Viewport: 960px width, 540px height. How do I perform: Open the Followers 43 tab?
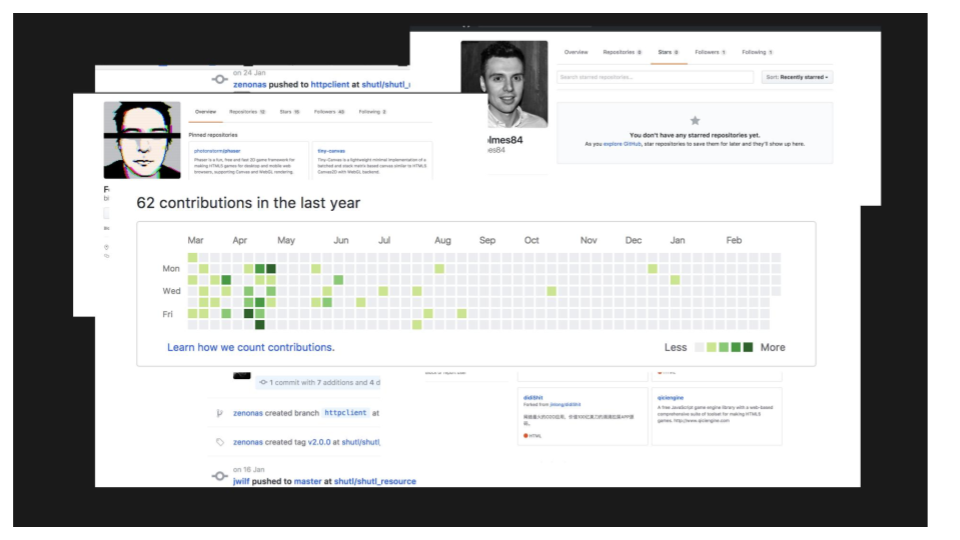tap(329, 112)
